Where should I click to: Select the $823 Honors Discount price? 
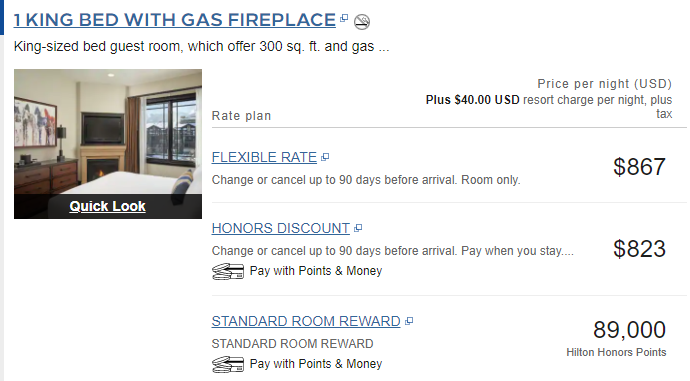click(639, 249)
